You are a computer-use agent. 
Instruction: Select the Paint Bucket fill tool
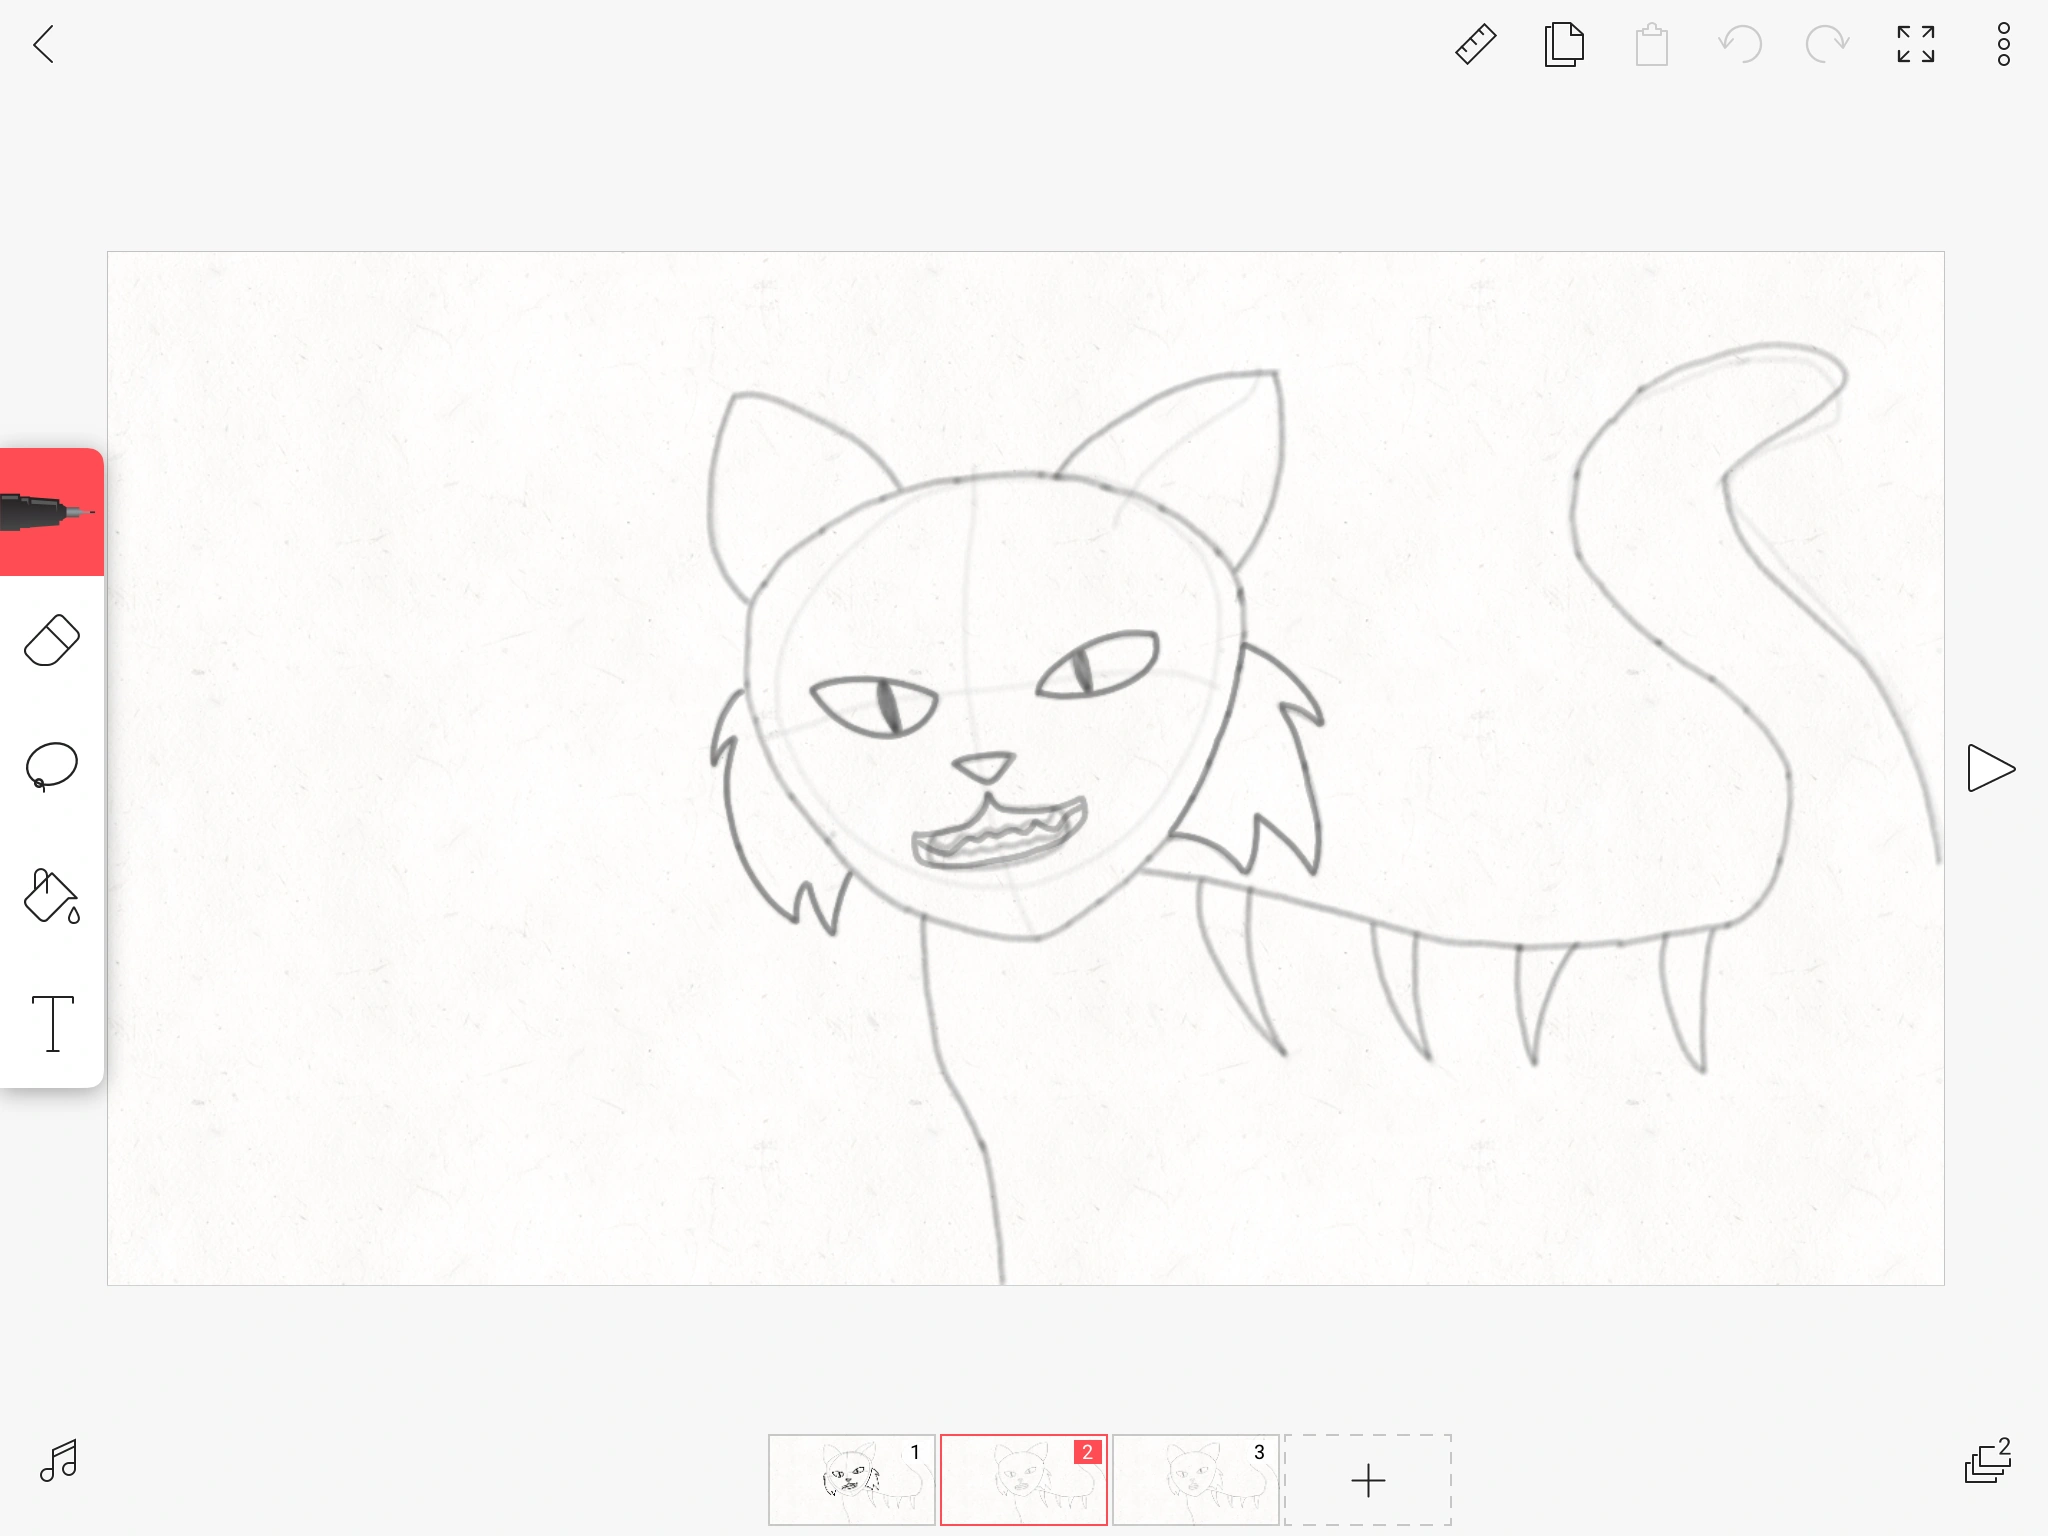[x=51, y=895]
